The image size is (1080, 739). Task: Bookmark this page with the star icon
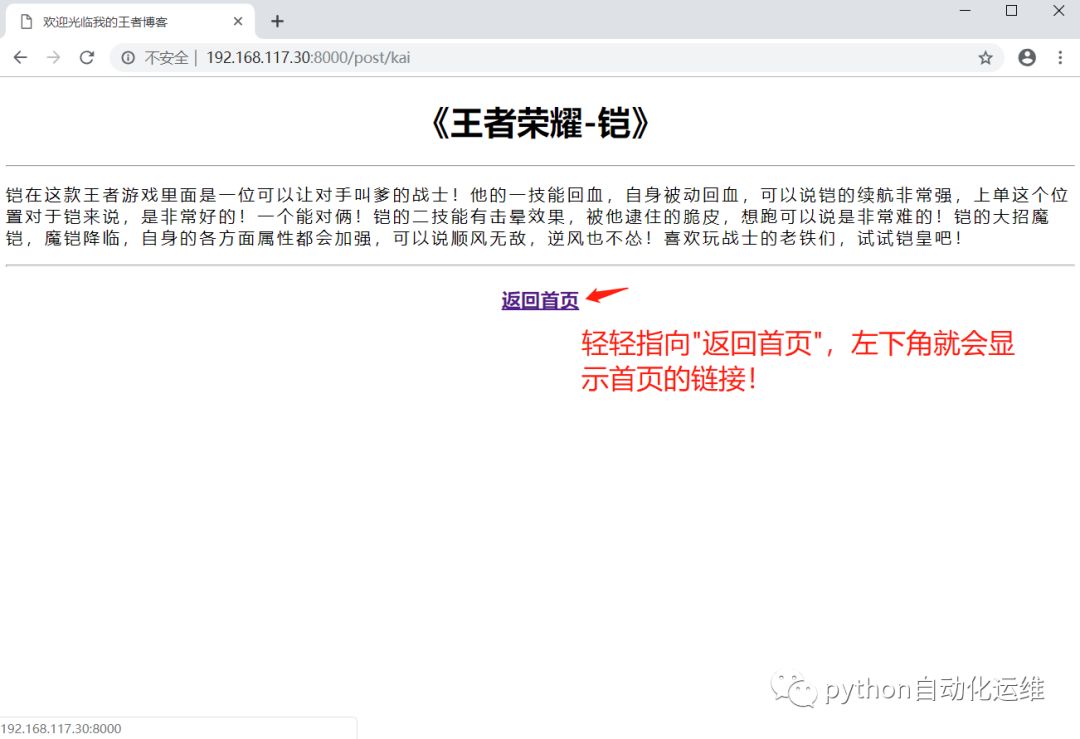[x=986, y=57]
